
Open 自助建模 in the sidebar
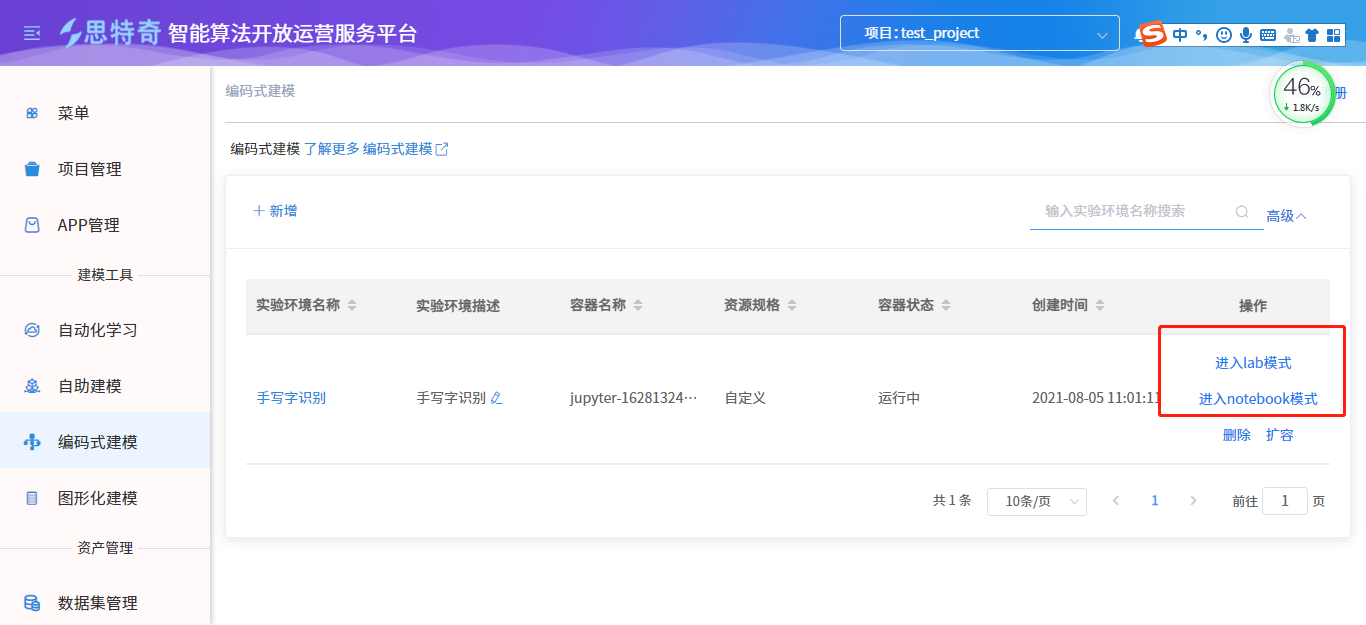(x=105, y=386)
